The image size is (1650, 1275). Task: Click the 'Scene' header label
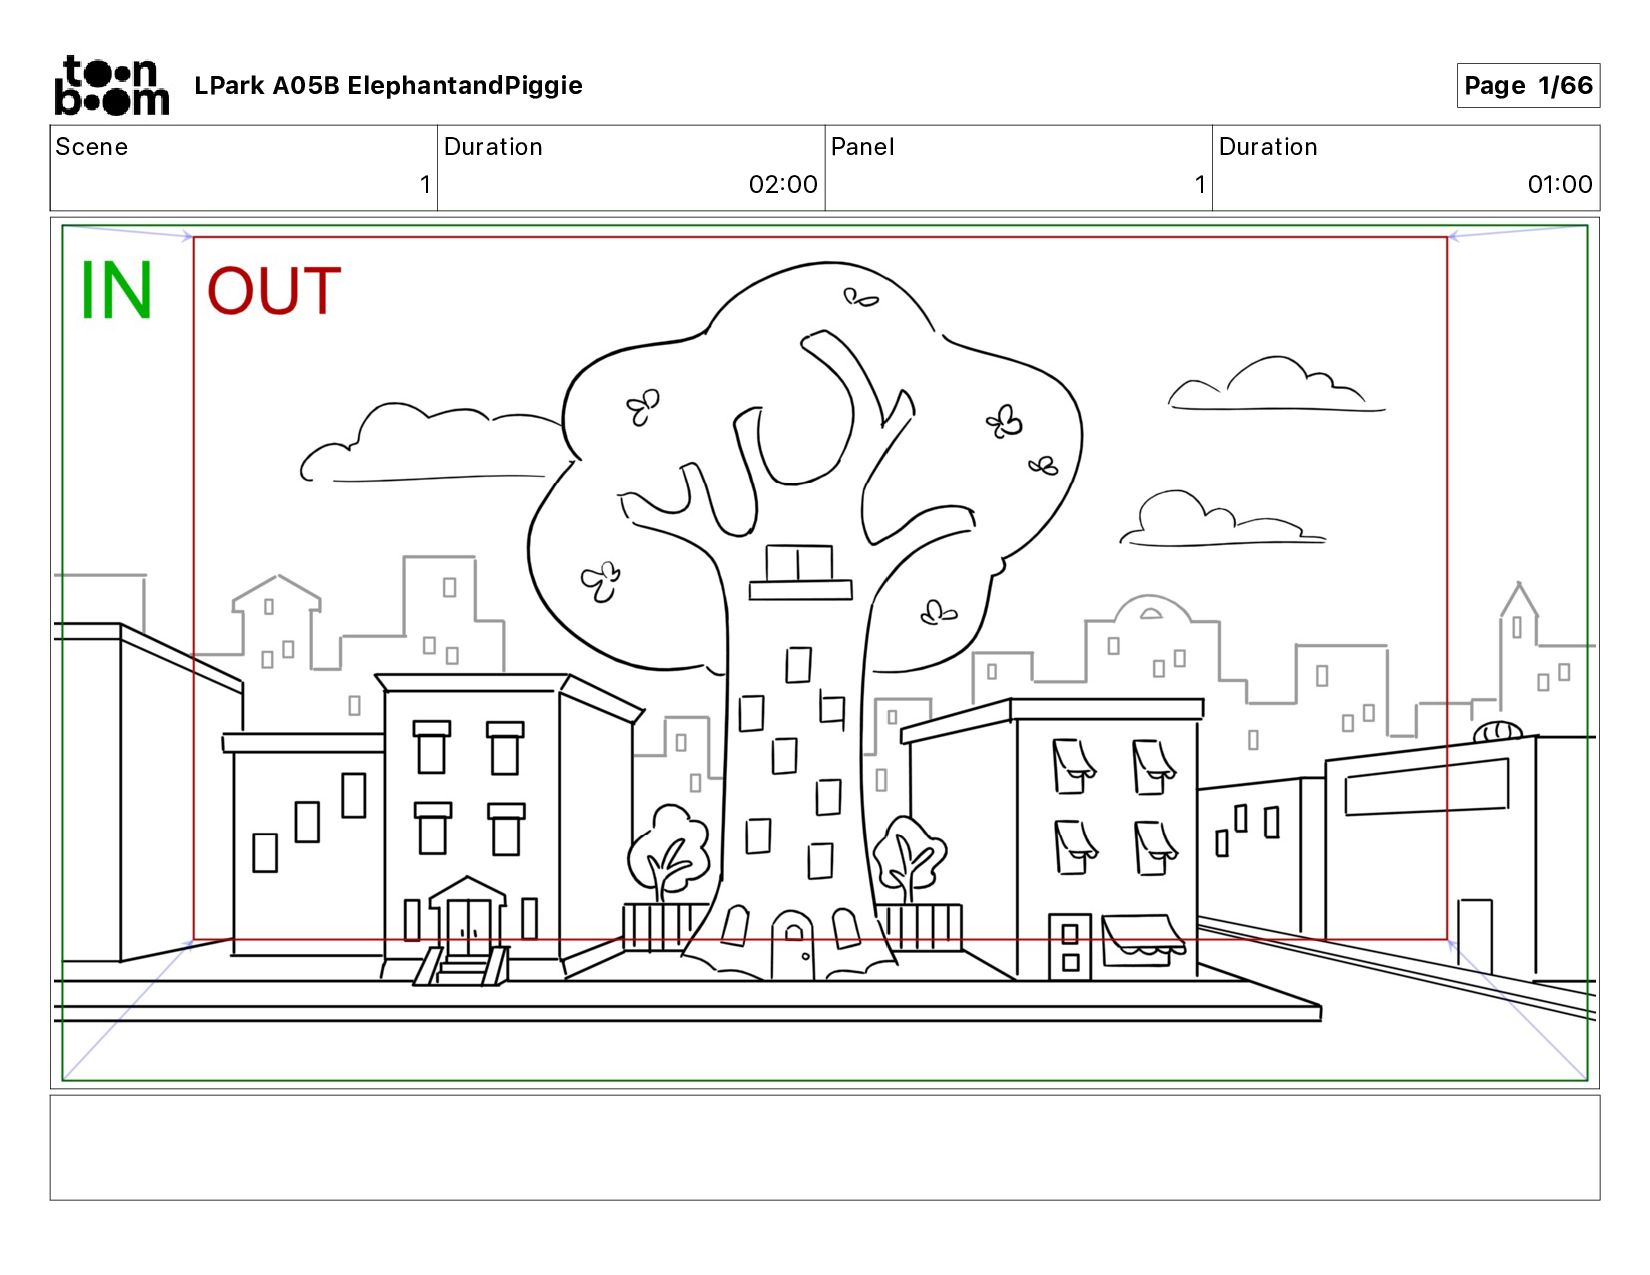[x=92, y=147]
